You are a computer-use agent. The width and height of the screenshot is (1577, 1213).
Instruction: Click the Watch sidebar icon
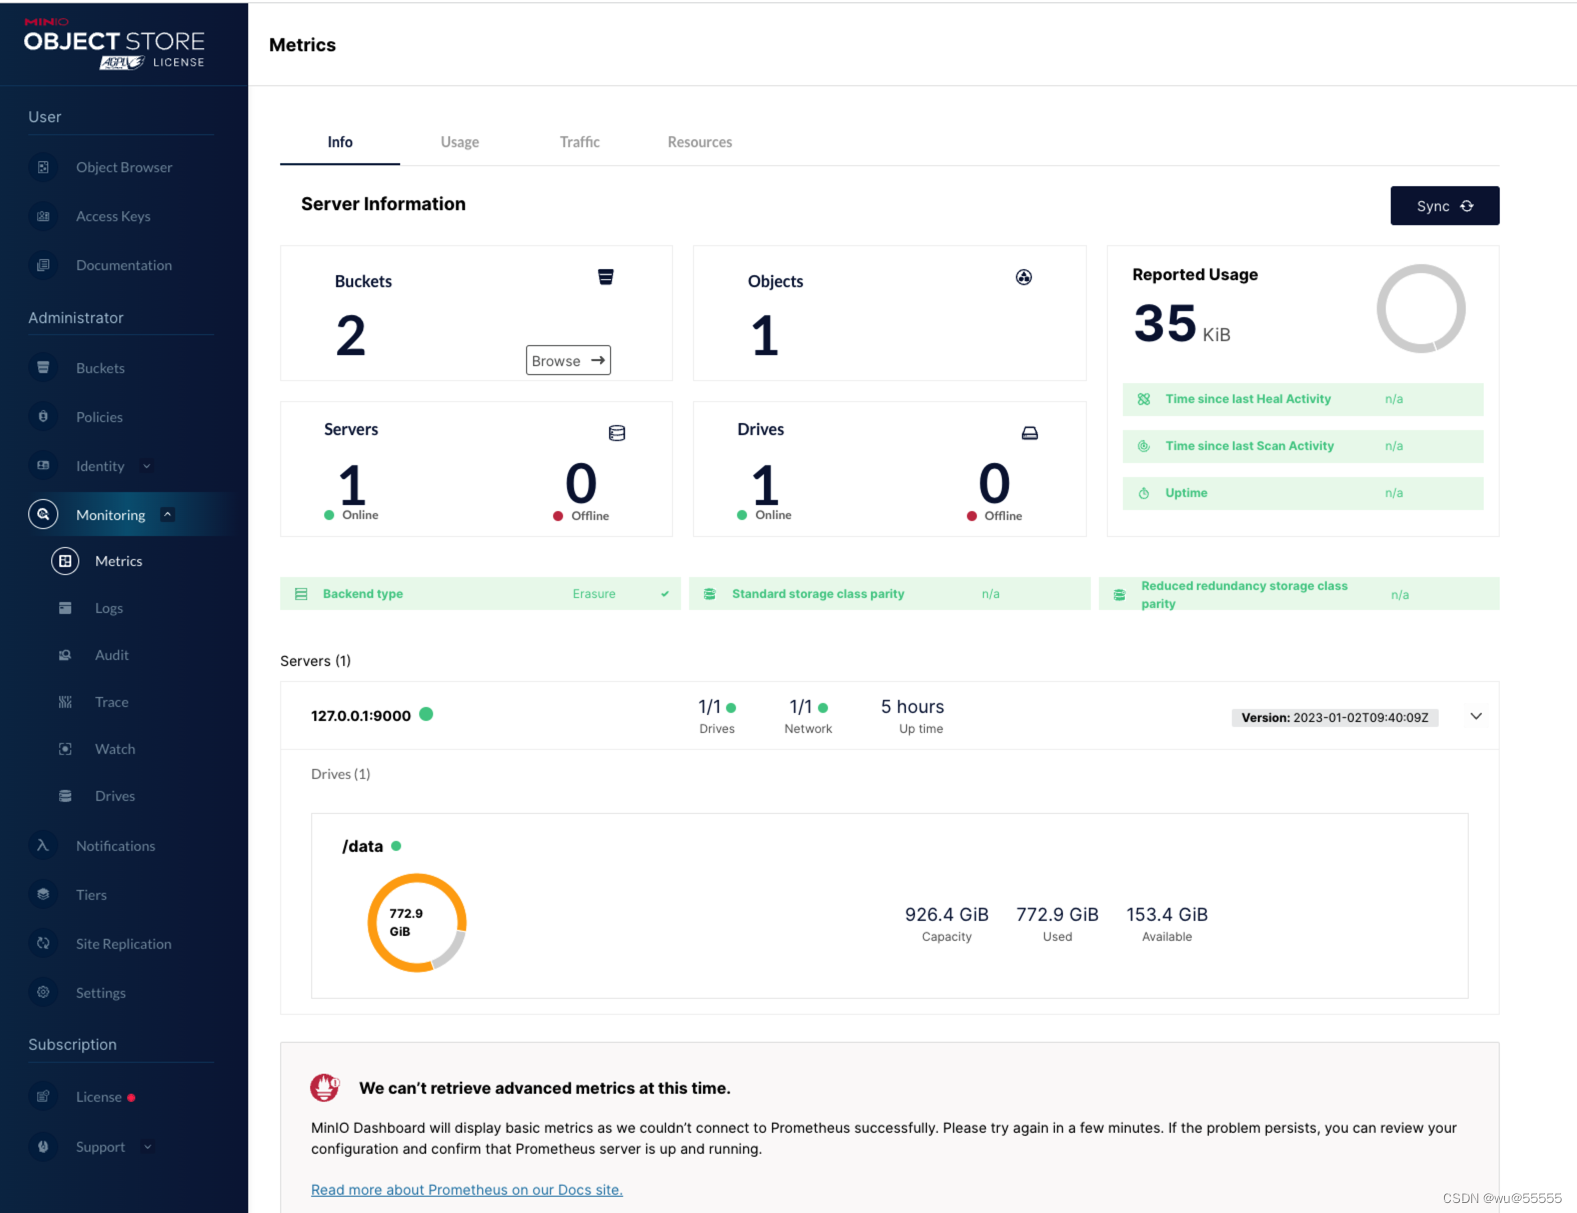click(65, 749)
